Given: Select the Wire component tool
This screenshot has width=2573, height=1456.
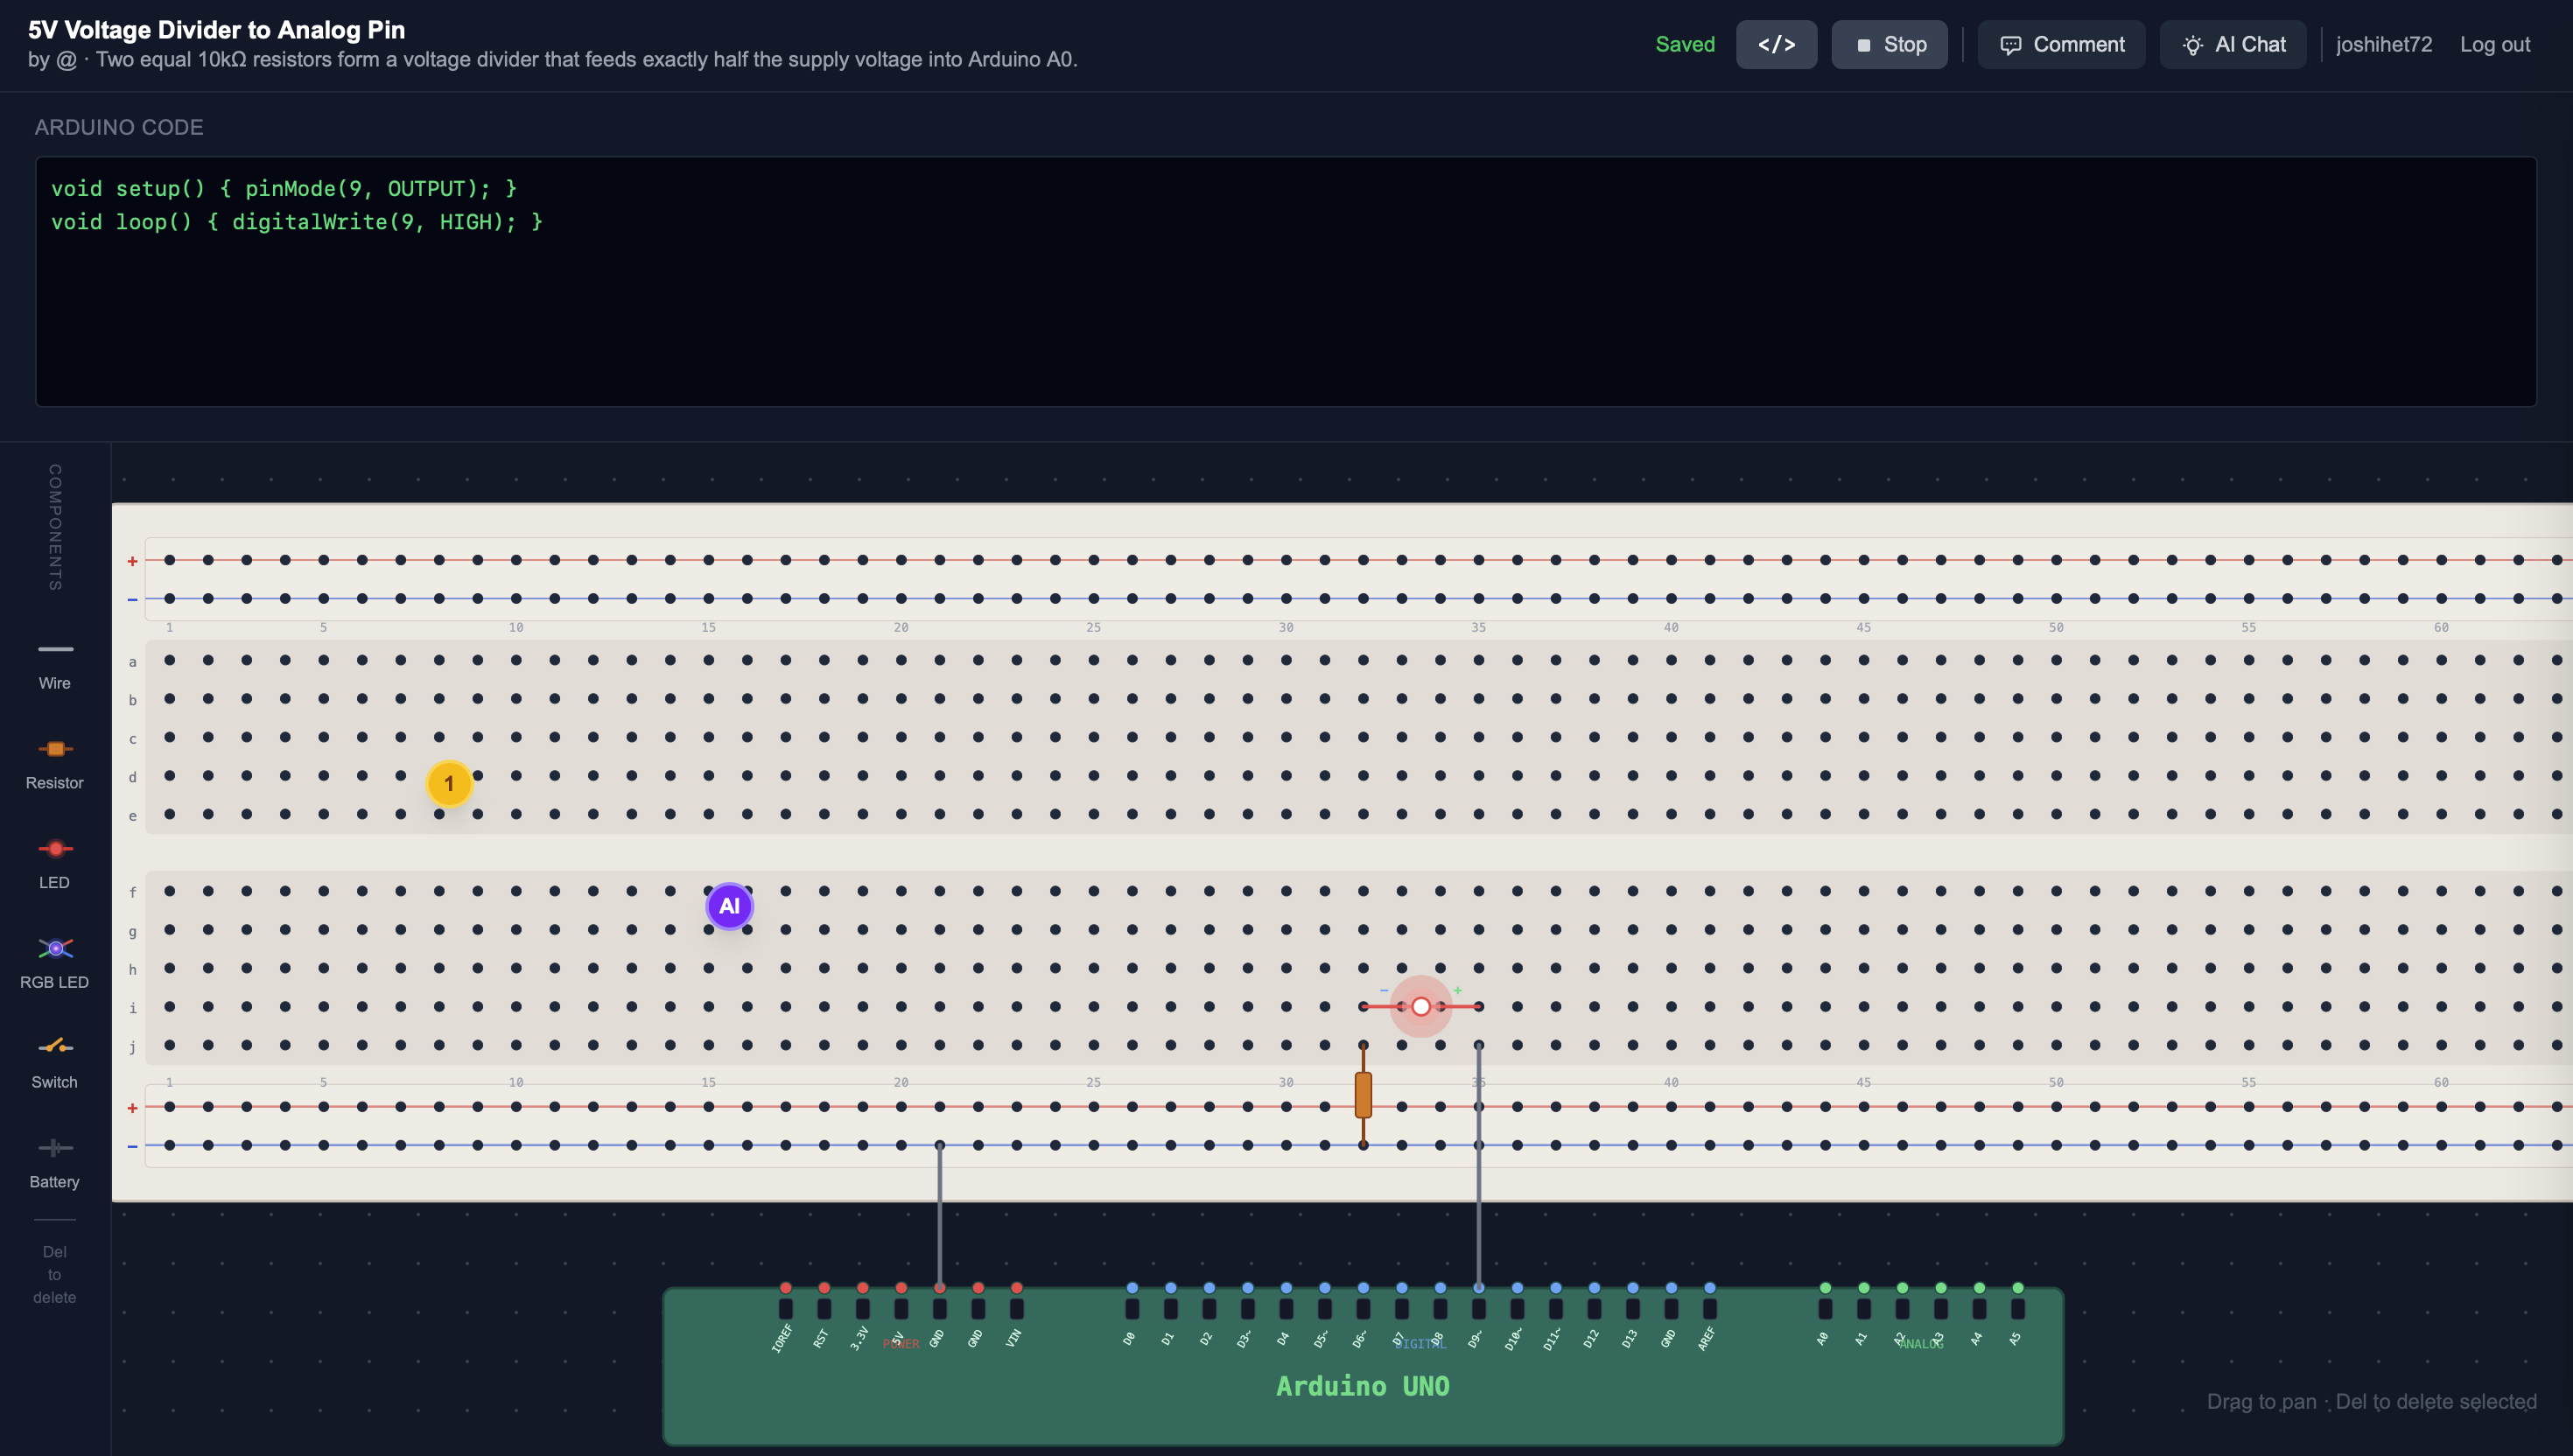Looking at the screenshot, I should tap(55, 665).
